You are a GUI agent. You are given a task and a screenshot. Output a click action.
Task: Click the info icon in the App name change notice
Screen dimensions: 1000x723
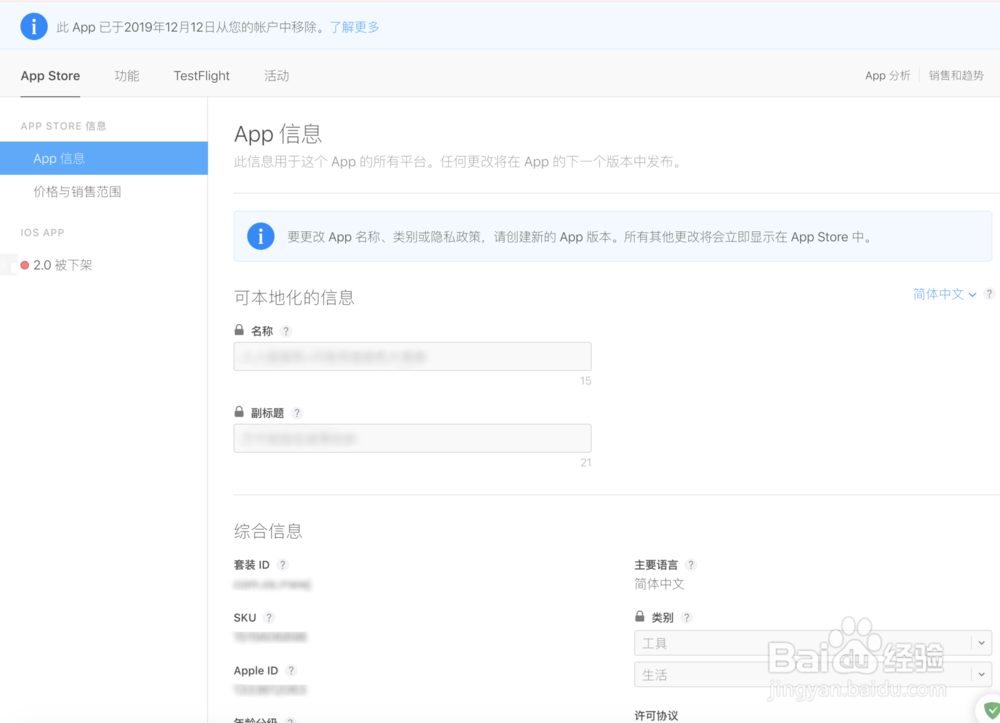coord(261,236)
